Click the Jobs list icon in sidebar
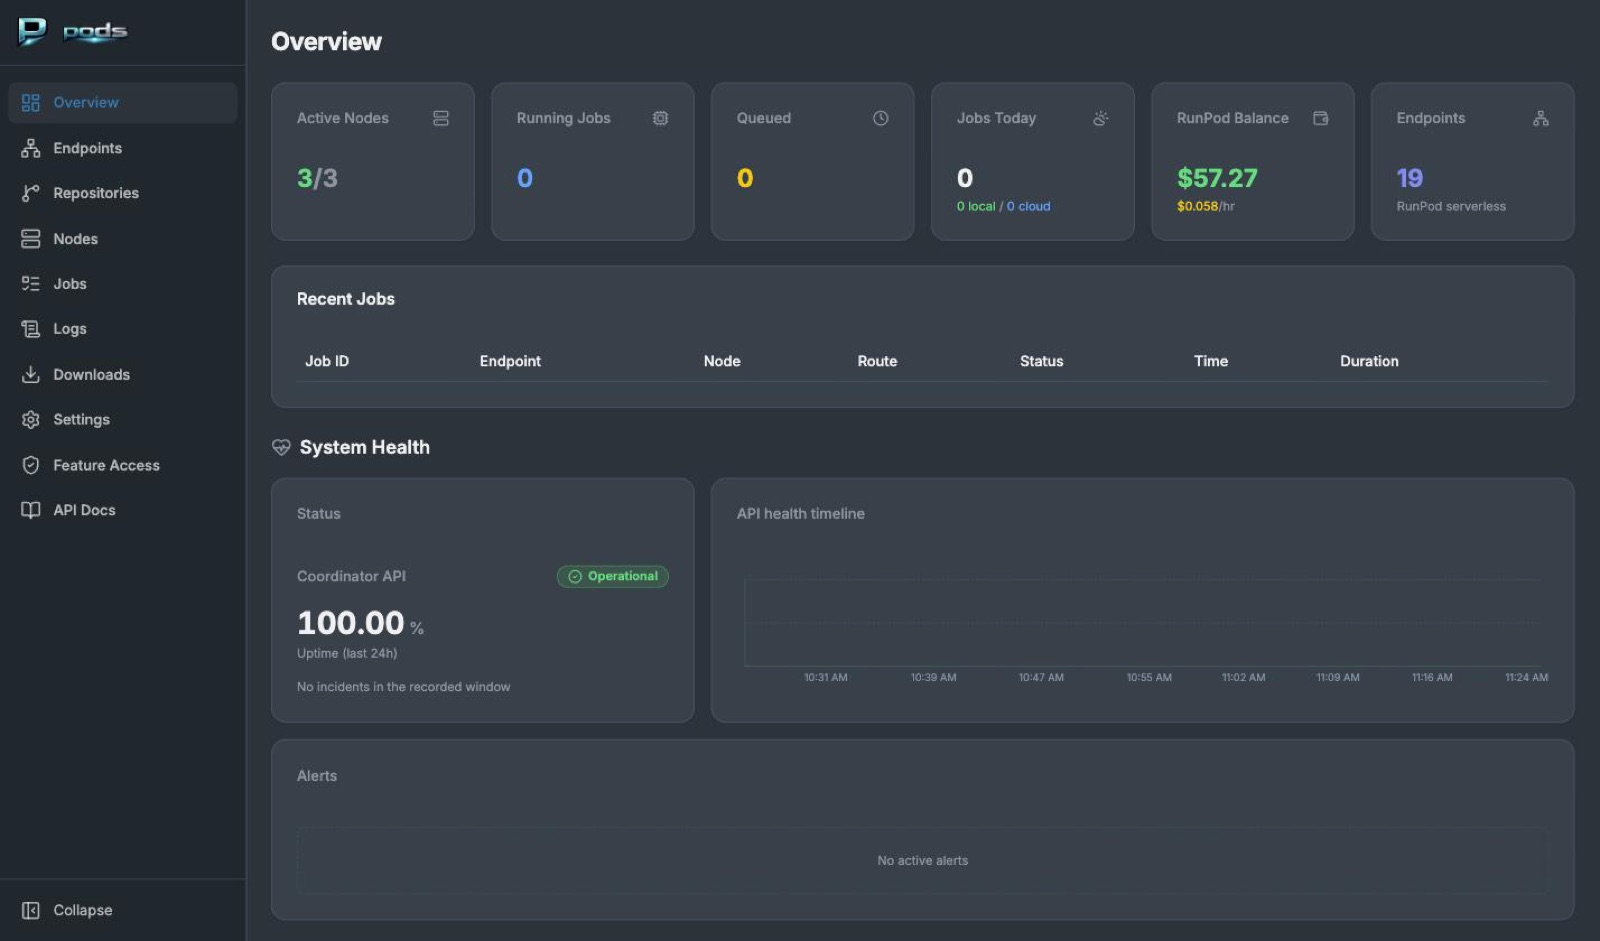This screenshot has height=941, width=1600. coord(31,284)
